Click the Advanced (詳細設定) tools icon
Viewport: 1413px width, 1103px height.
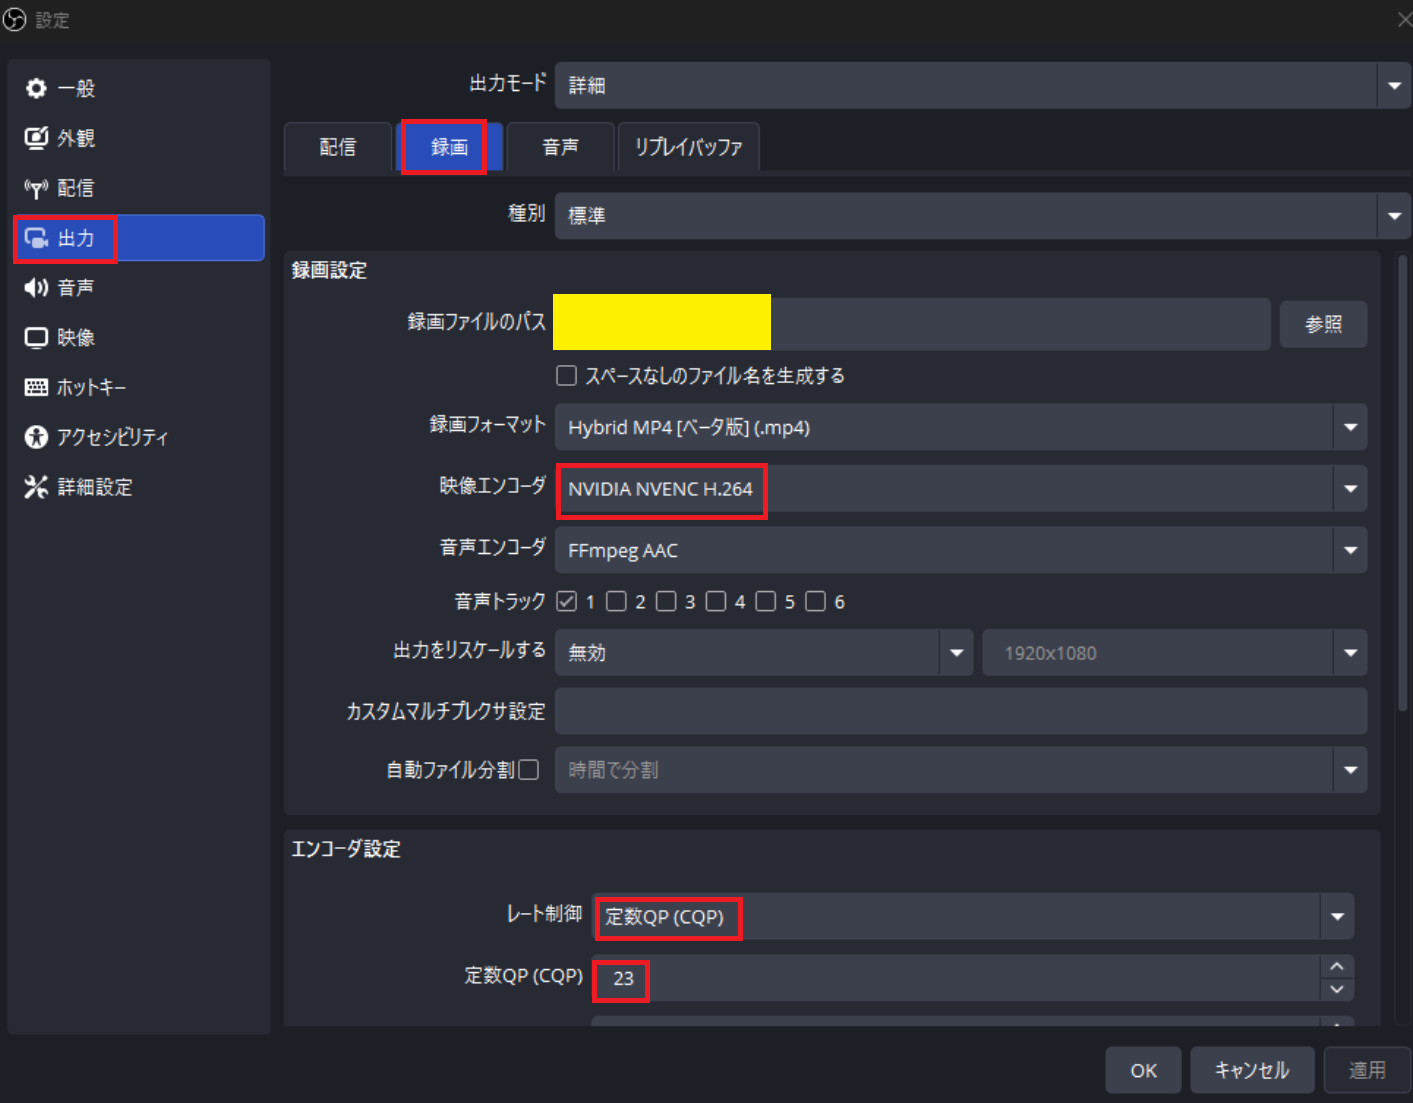36,487
